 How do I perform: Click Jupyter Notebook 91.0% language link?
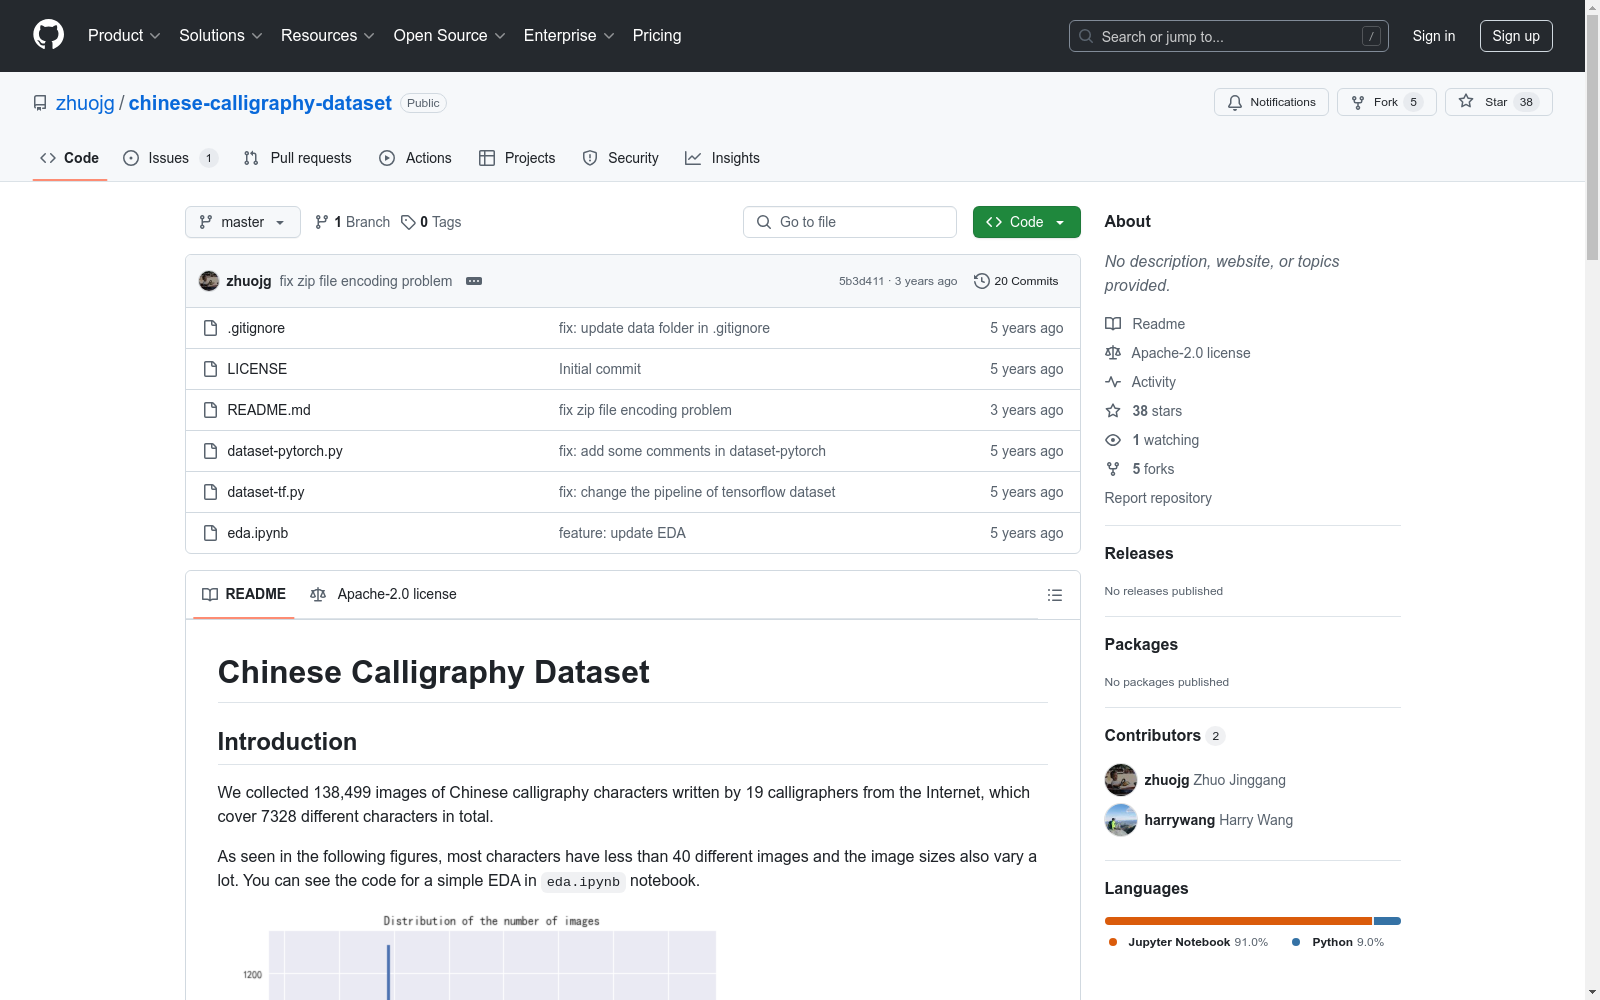1188,942
